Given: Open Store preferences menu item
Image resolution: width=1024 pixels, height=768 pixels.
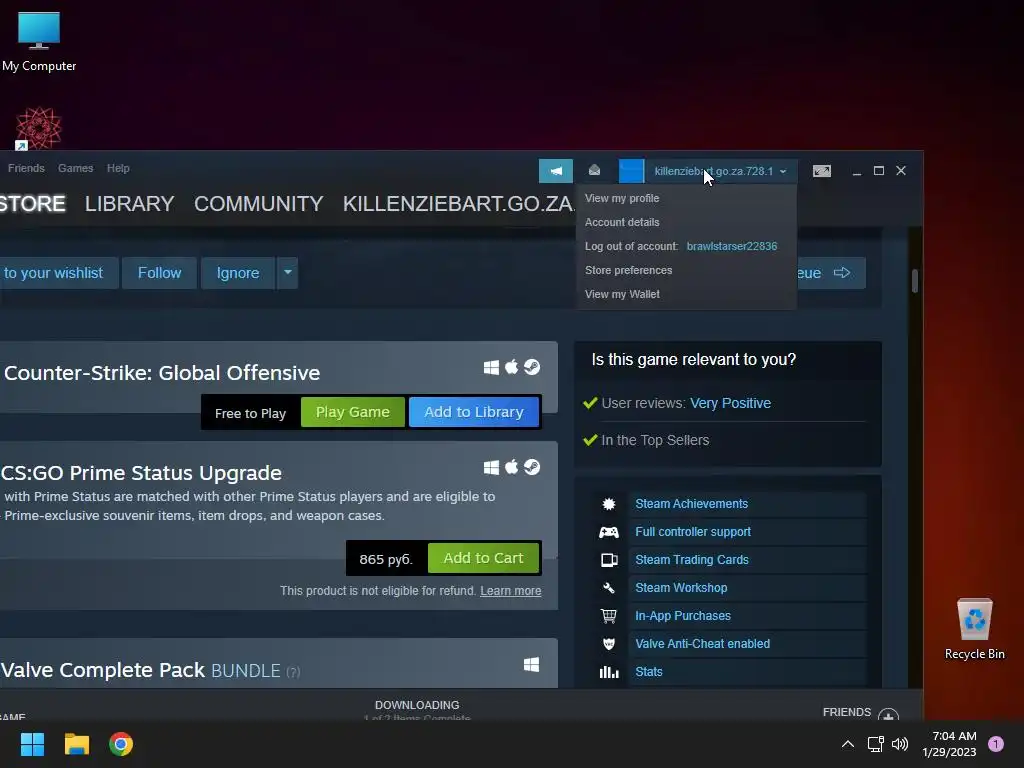Looking at the screenshot, I should 628,270.
